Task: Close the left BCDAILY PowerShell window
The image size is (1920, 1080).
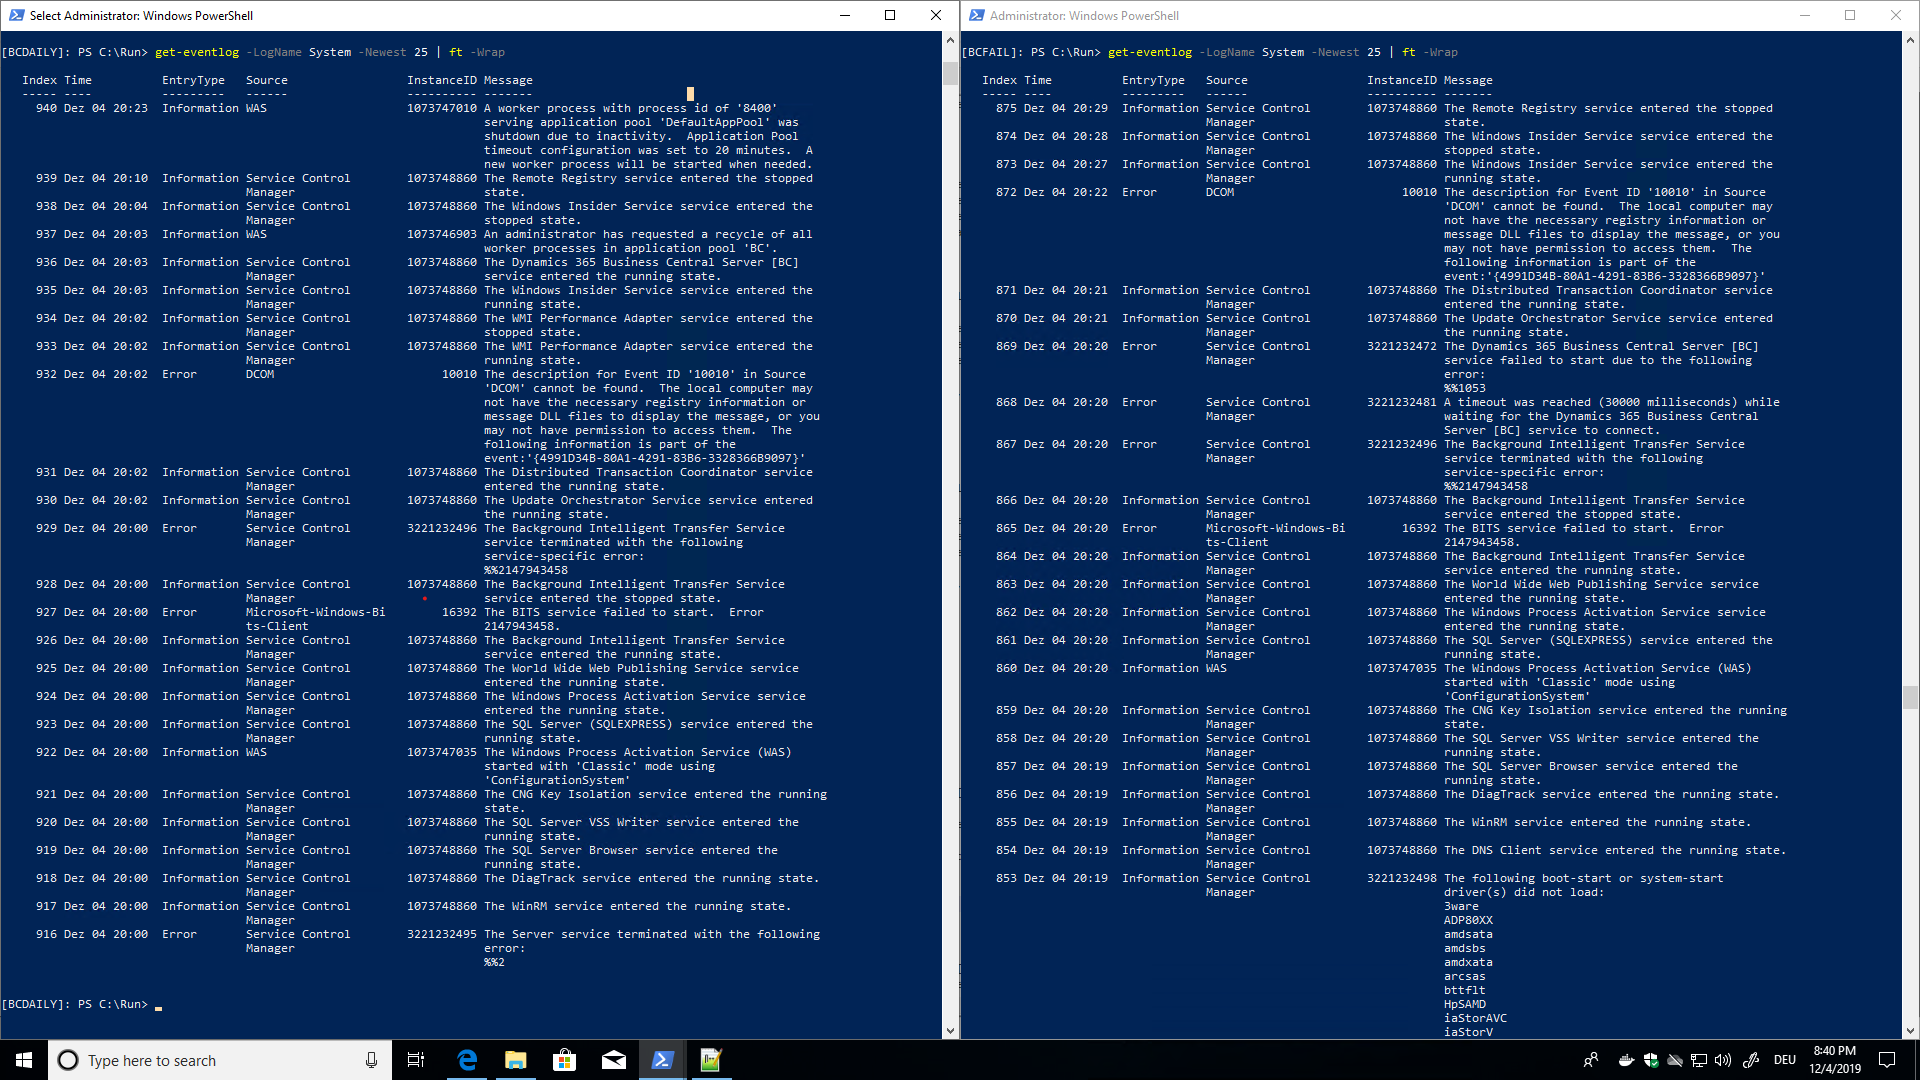Action: (x=936, y=15)
